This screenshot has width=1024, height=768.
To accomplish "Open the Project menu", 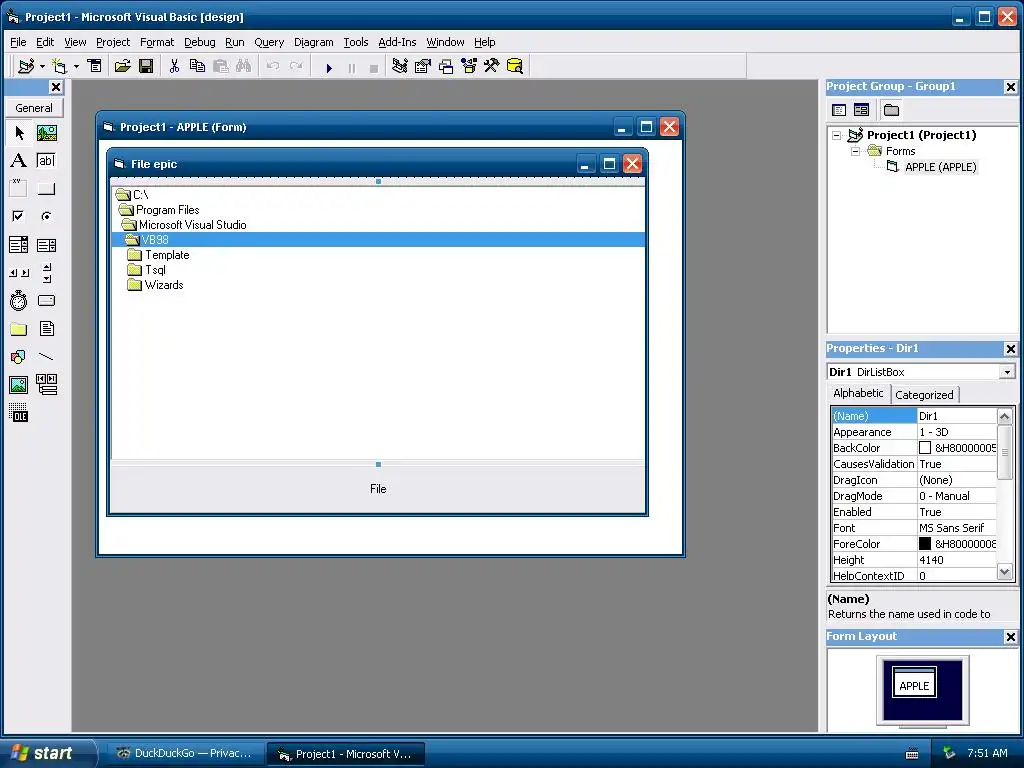I will [x=113, y=42].
